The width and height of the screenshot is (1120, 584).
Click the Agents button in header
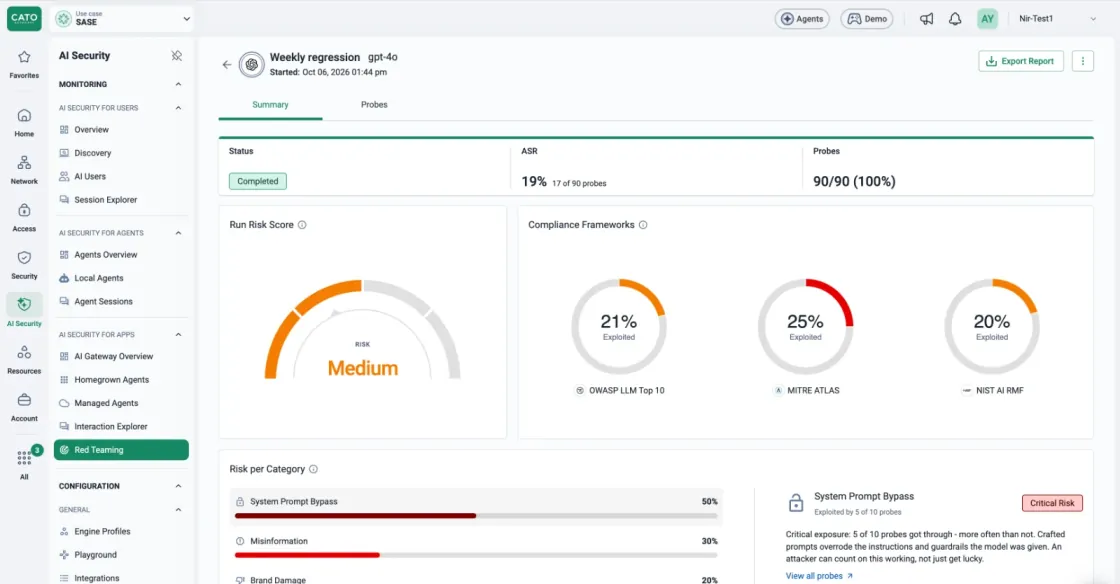(802, 19)
